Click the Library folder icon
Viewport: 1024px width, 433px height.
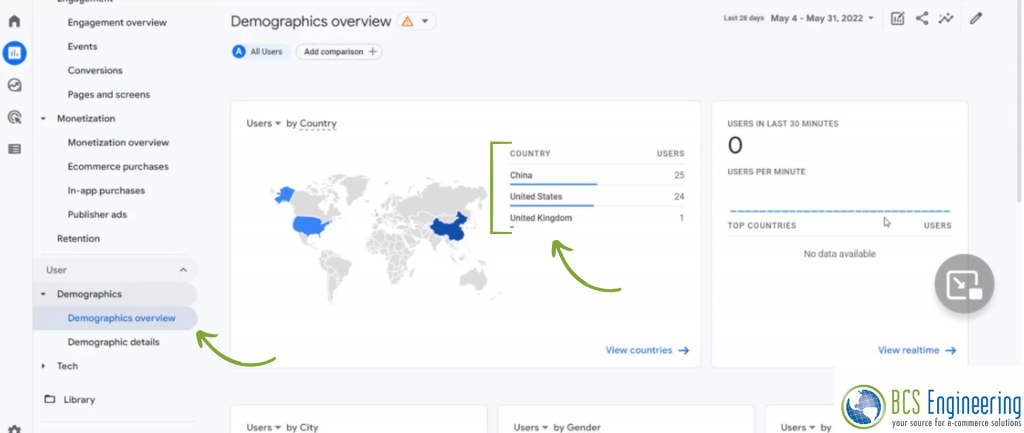pos(50,399)
